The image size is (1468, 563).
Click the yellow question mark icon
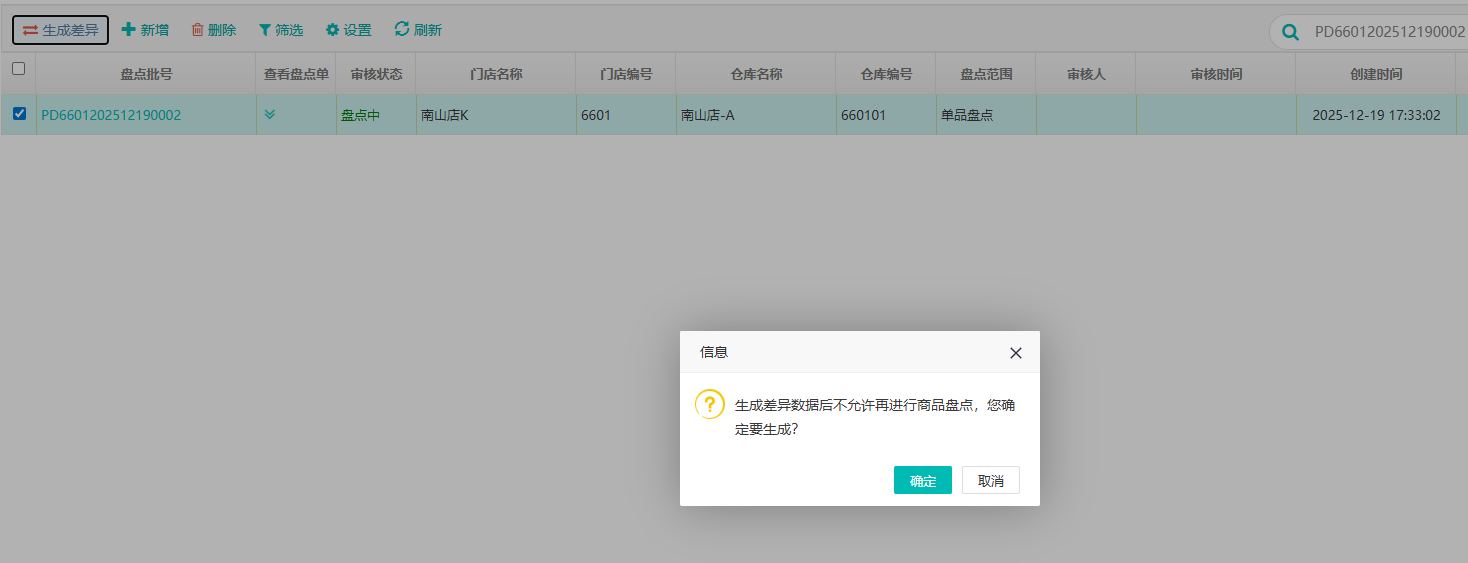(x=709, y=404)
